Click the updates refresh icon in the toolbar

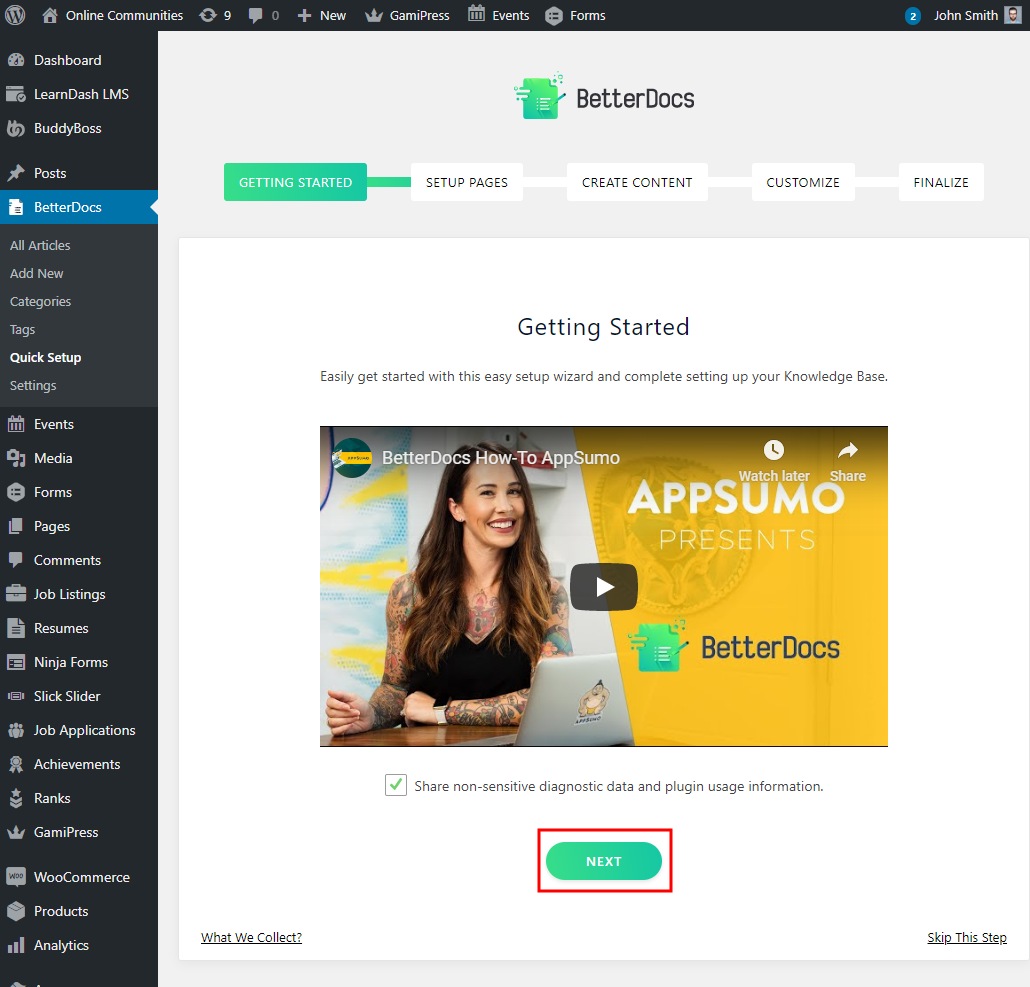point(215,15)
